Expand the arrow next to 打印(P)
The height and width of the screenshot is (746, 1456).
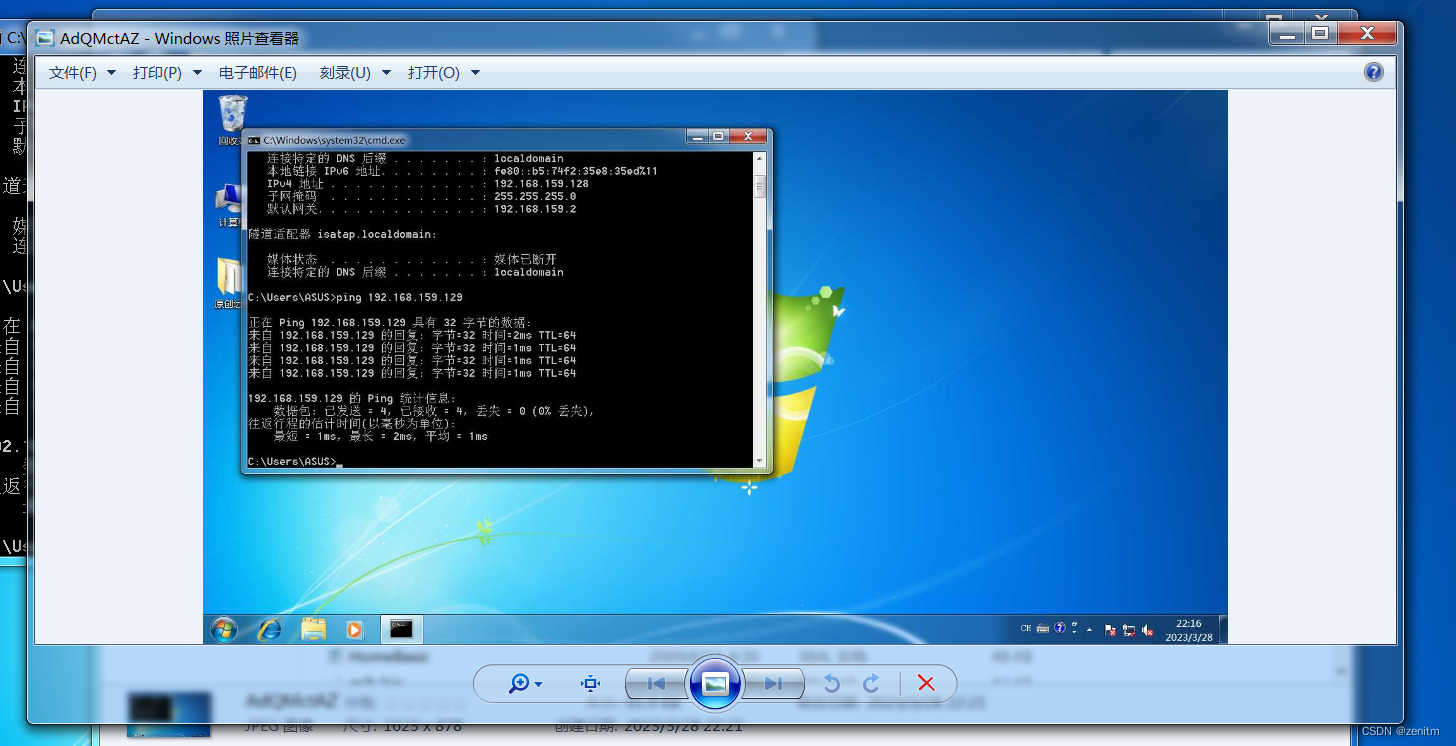coord(197,73)
